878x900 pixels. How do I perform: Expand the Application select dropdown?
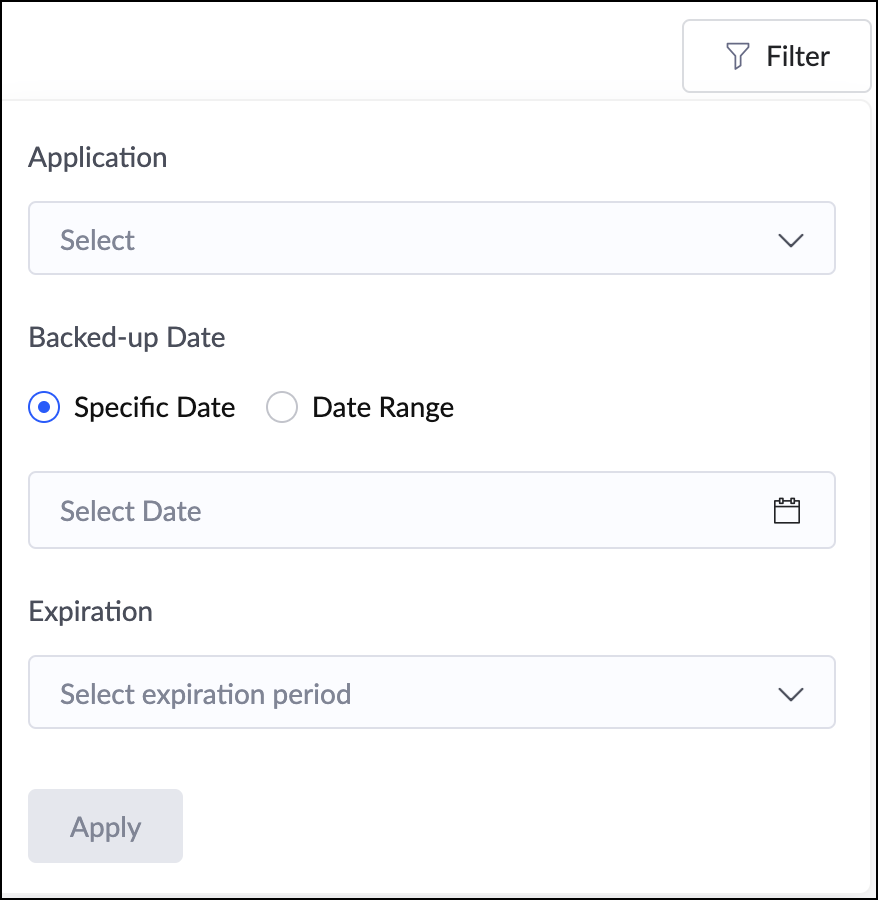point(431,239)
